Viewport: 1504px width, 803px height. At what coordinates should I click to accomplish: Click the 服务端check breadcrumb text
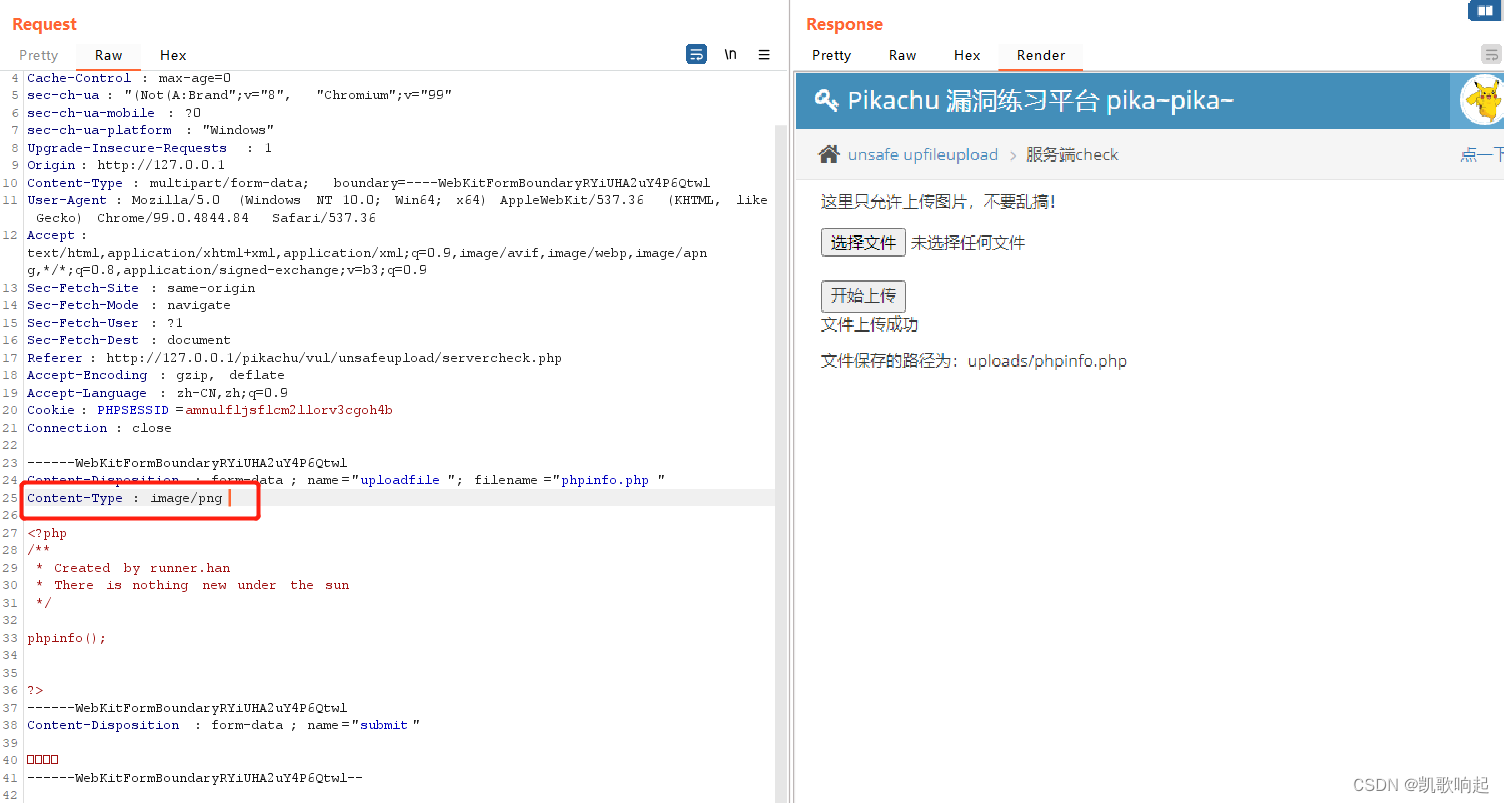tap(1072, 154)
